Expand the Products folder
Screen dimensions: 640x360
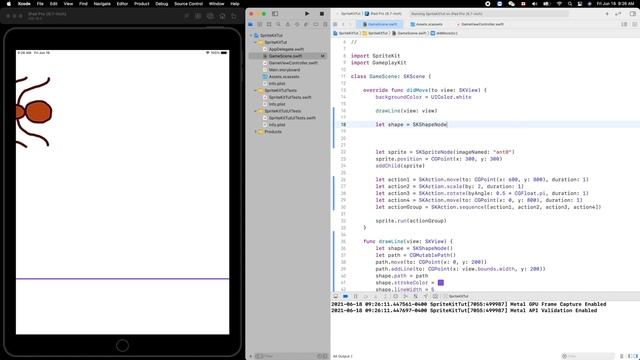click(x=256, y=131)
